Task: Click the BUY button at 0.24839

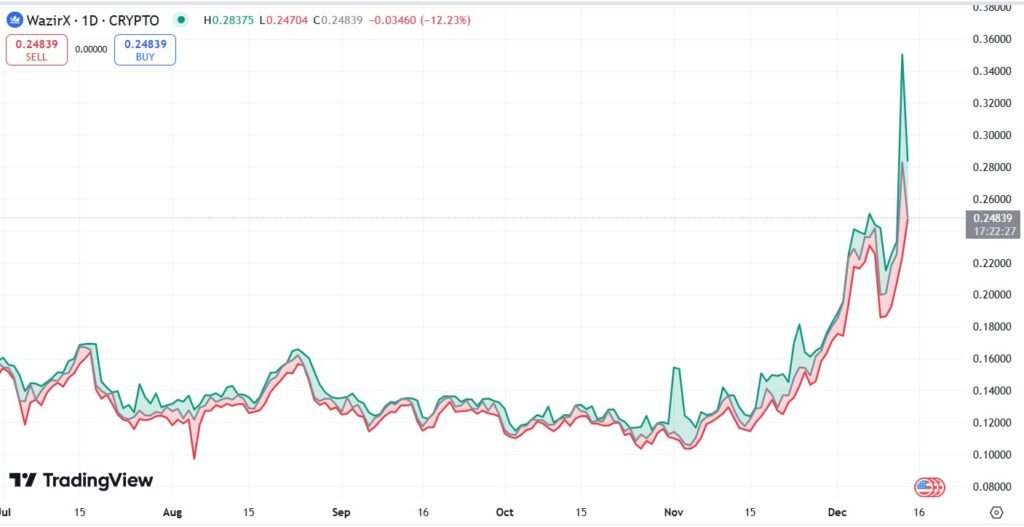Action: pyautogui.click(x=145, y=50)
